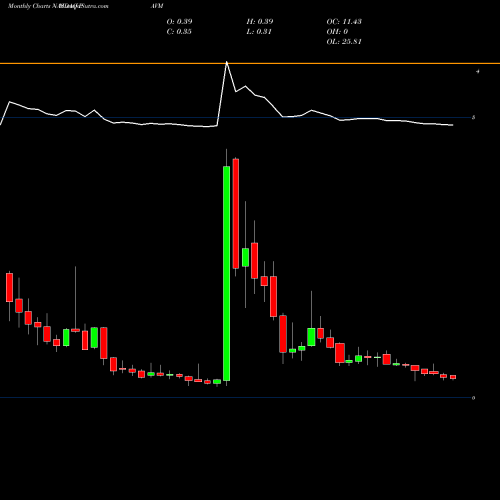
Task: Select the OL: 25.81 reading
Action: (344, 42)
